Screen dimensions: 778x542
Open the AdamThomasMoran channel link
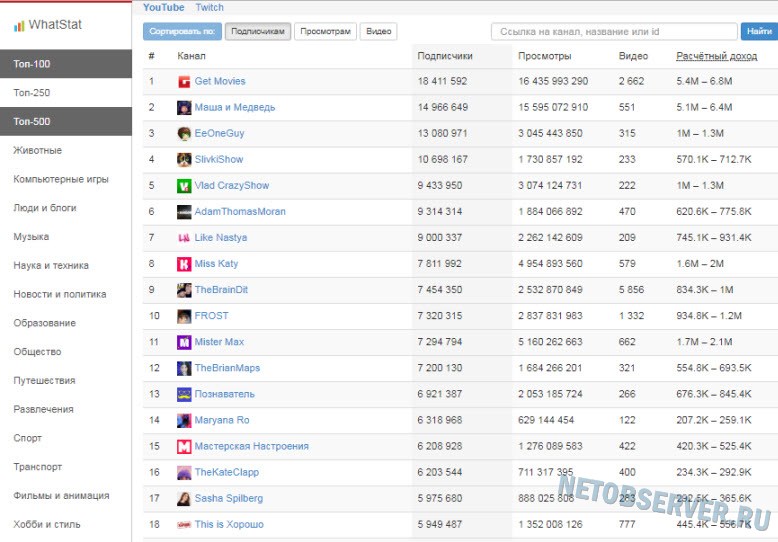point(240,212)
